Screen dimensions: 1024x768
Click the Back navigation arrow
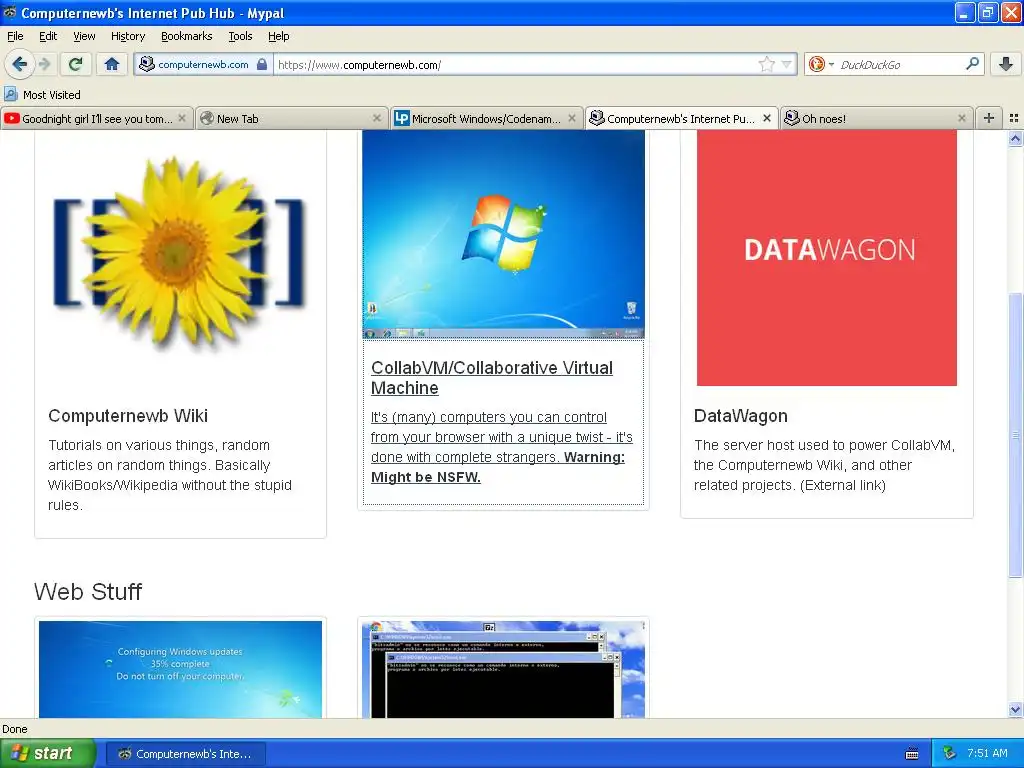pyautogui.click(x=19, y=64)
